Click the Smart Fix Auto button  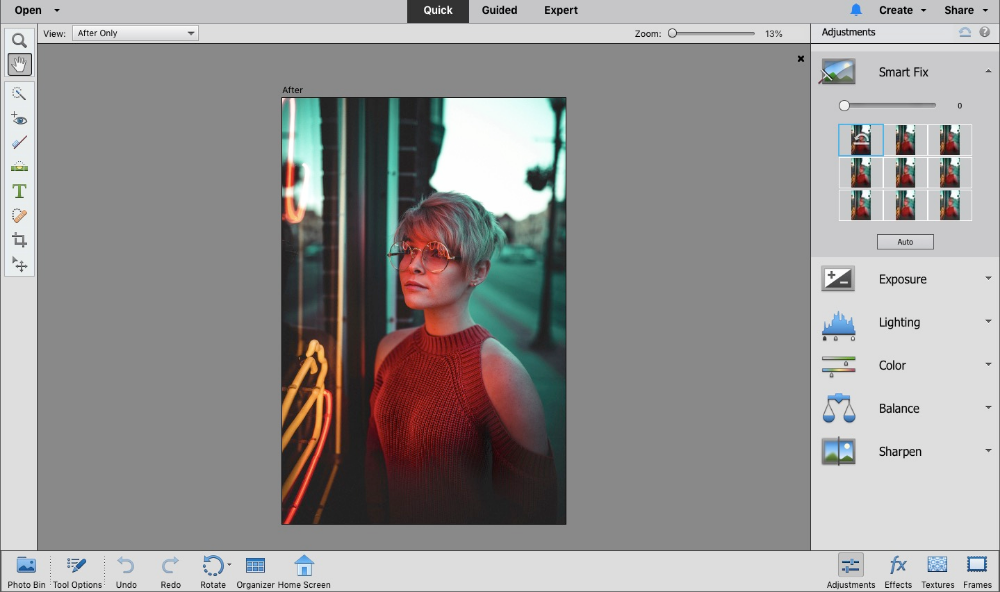coord(905,242)
